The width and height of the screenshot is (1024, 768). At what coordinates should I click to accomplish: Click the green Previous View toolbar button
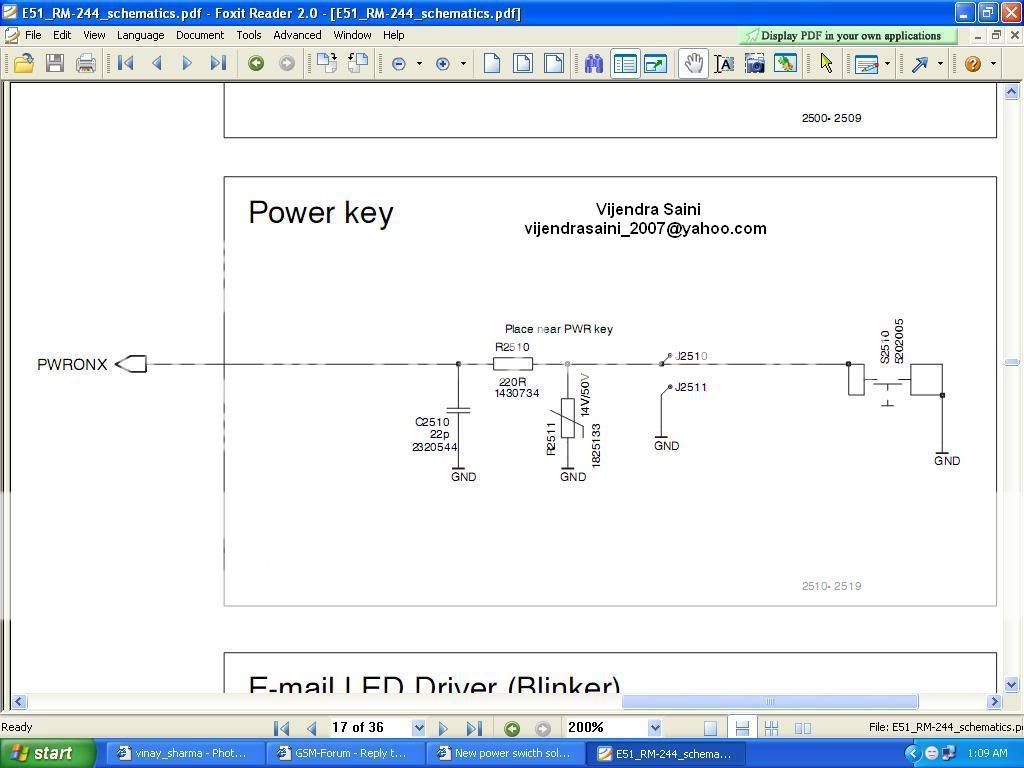[x=256, y=63]
